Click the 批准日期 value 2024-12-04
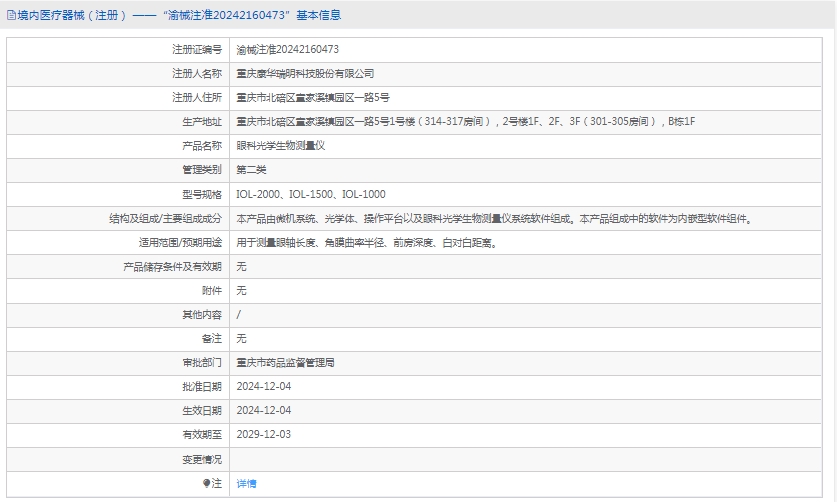This screenshot has height=502, width=837. [264, 386]
